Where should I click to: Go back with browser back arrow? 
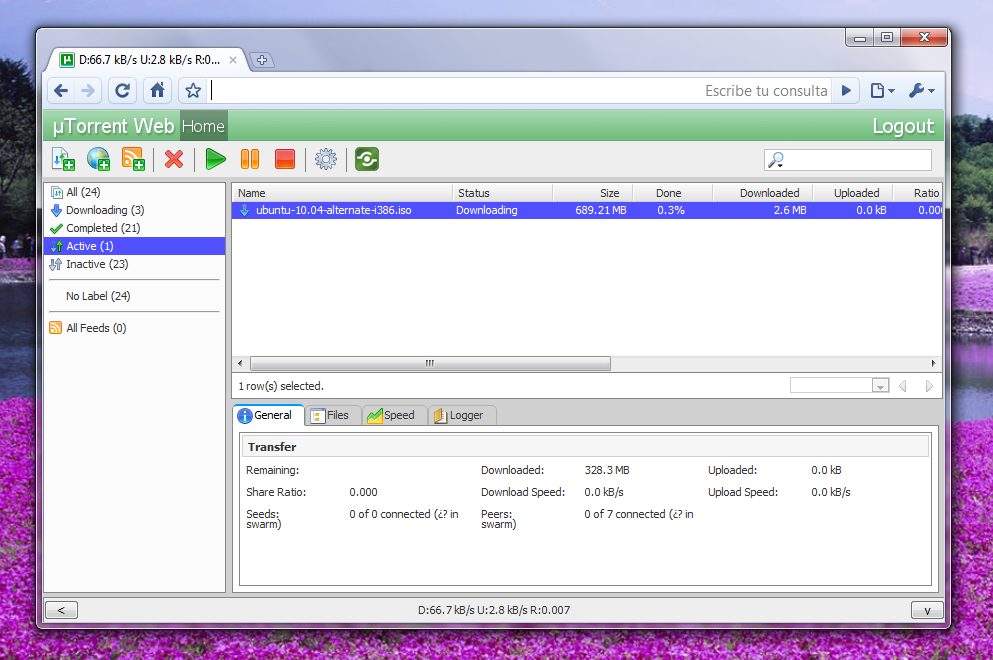(61, 91)
